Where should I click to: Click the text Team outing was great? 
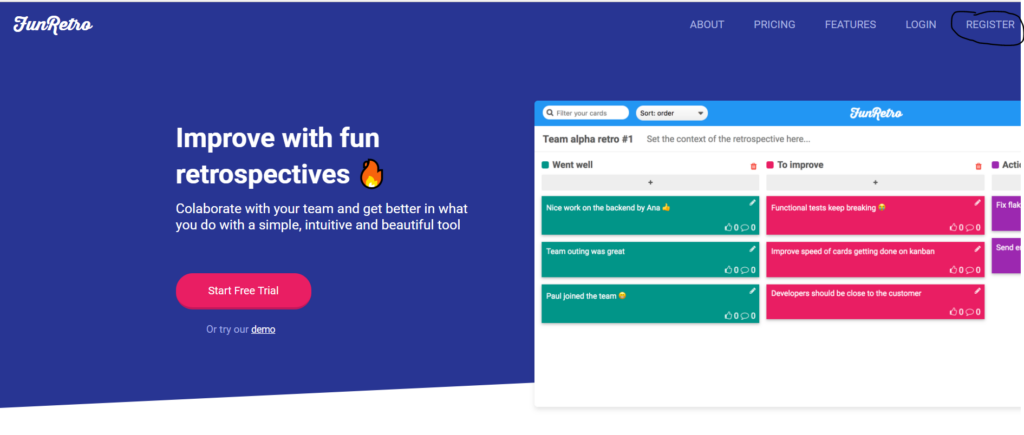[585, 251]
